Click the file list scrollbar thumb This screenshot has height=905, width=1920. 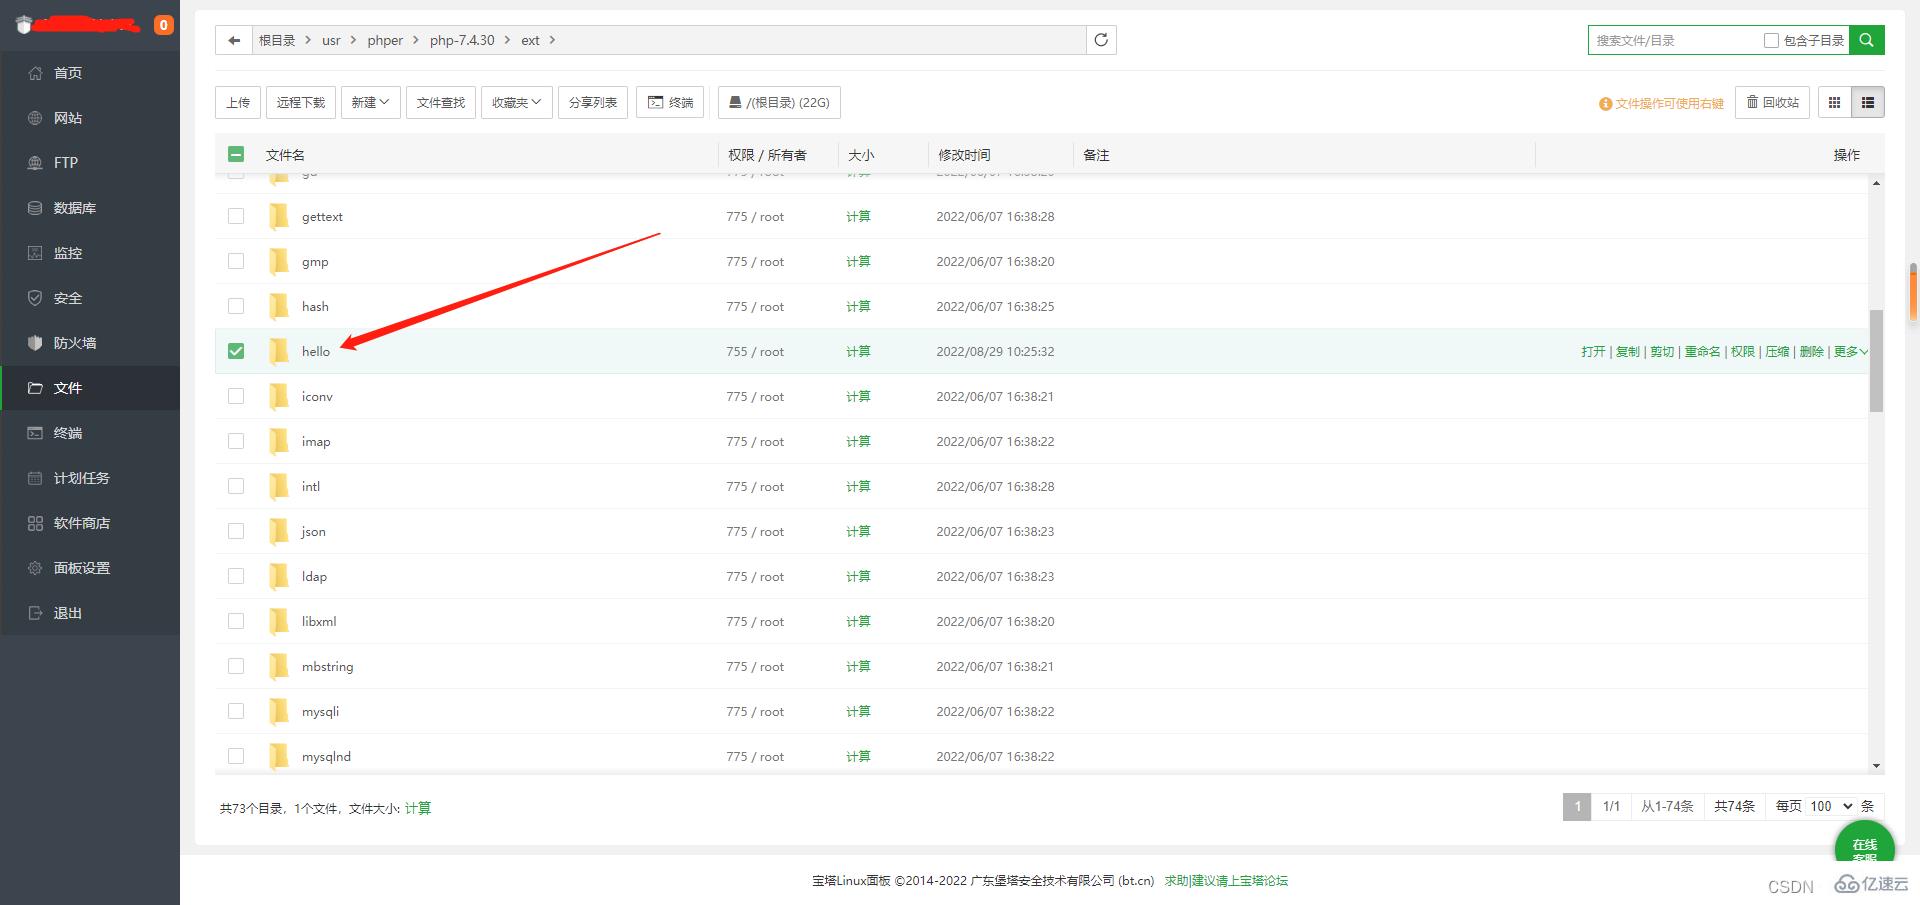[x=1876, y=360]
